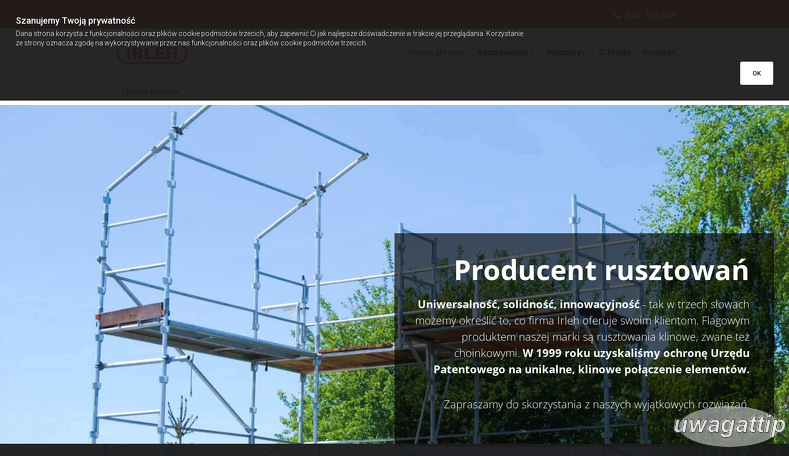Accept cookies with the OK button

(756, 73)
